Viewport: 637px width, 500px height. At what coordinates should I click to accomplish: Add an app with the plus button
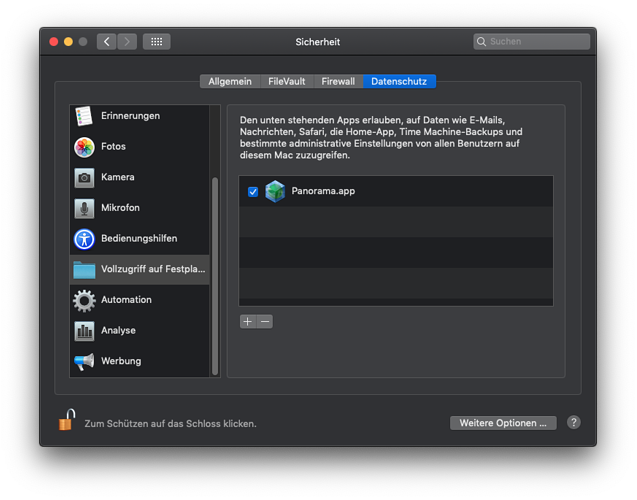click(248, 322)
